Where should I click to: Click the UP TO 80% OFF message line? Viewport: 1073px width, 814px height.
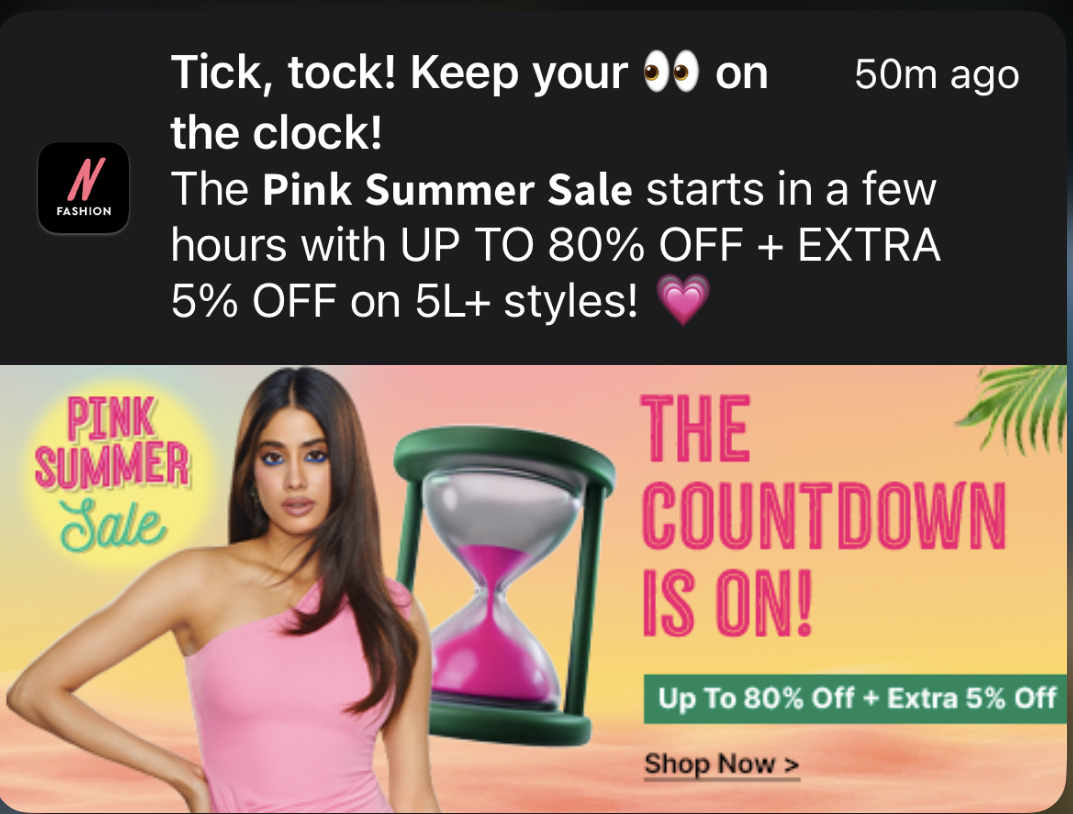(556, 245)
